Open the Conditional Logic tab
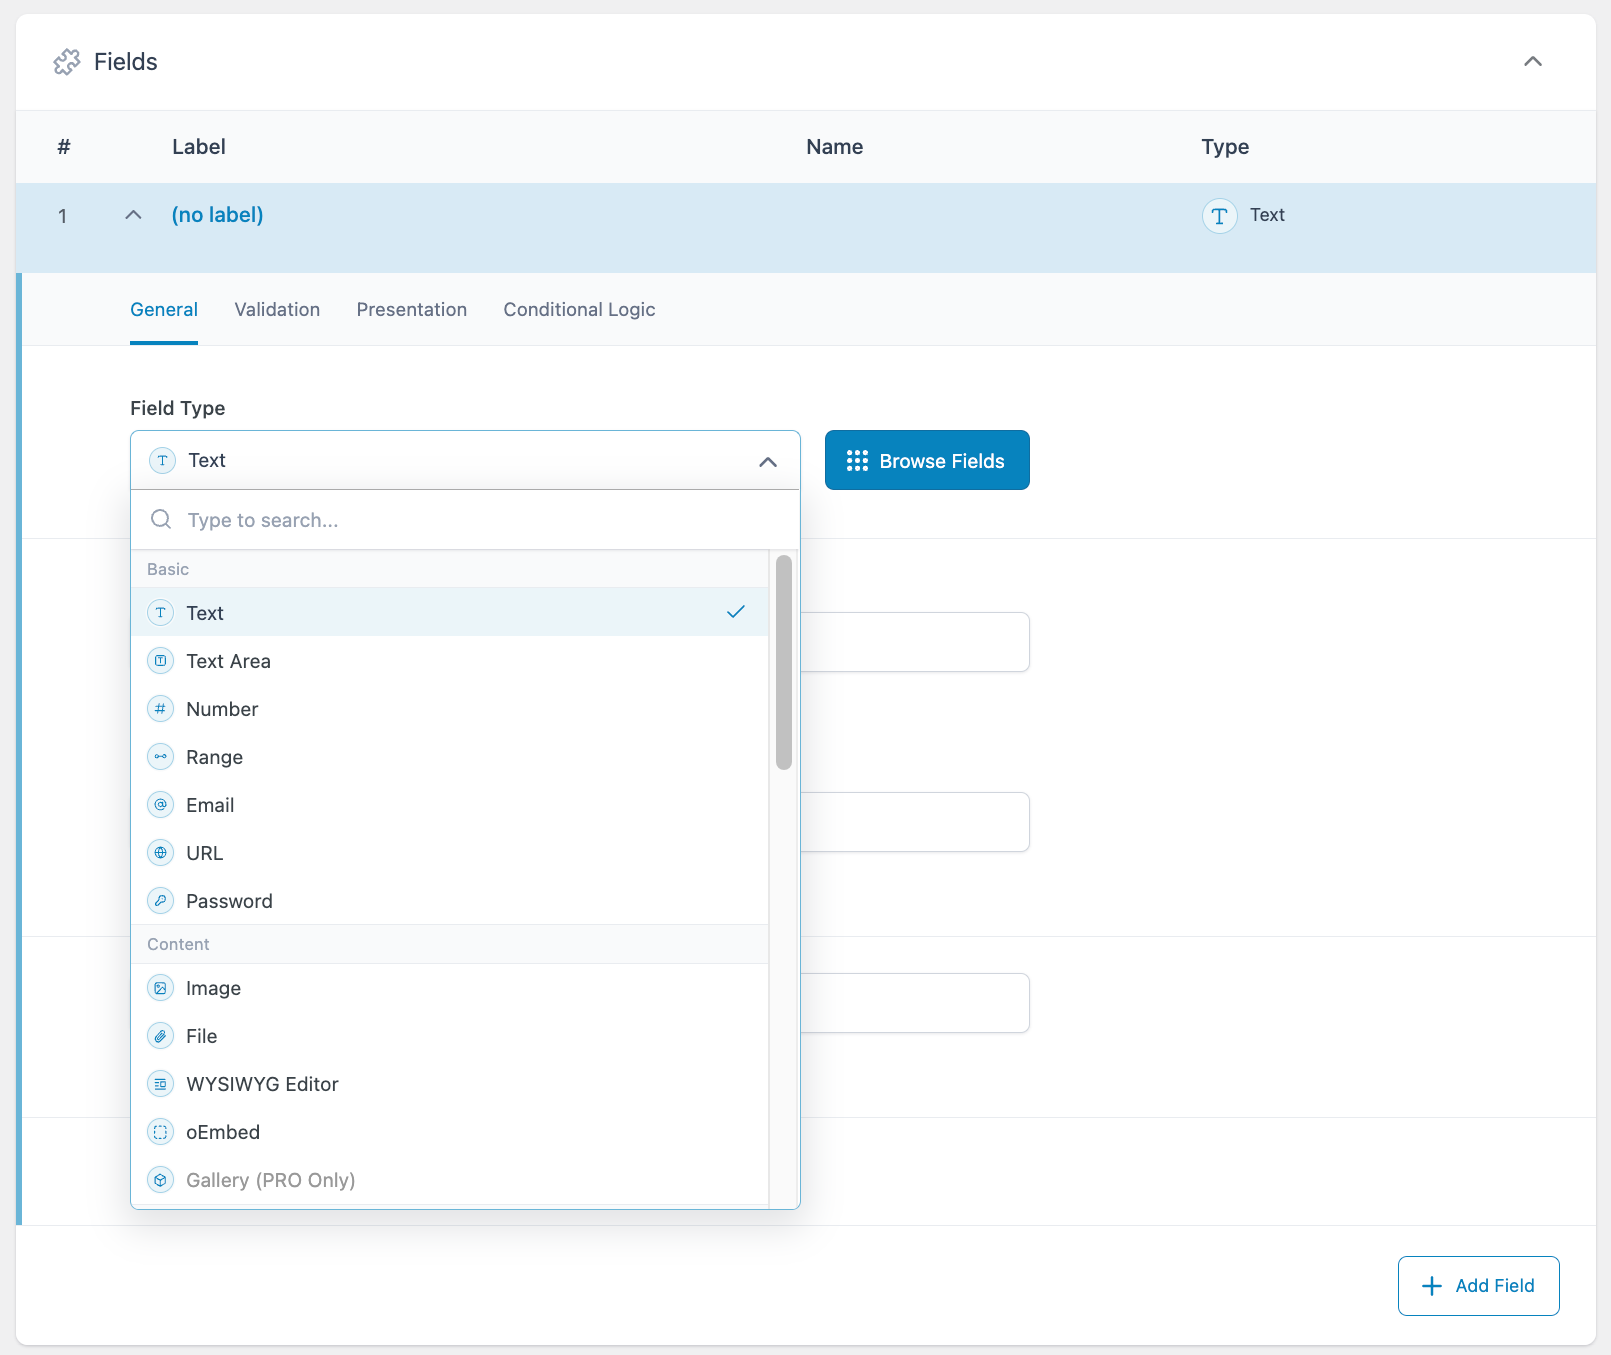Viewport: 1611px width, 1355px height. pos(579,309)
